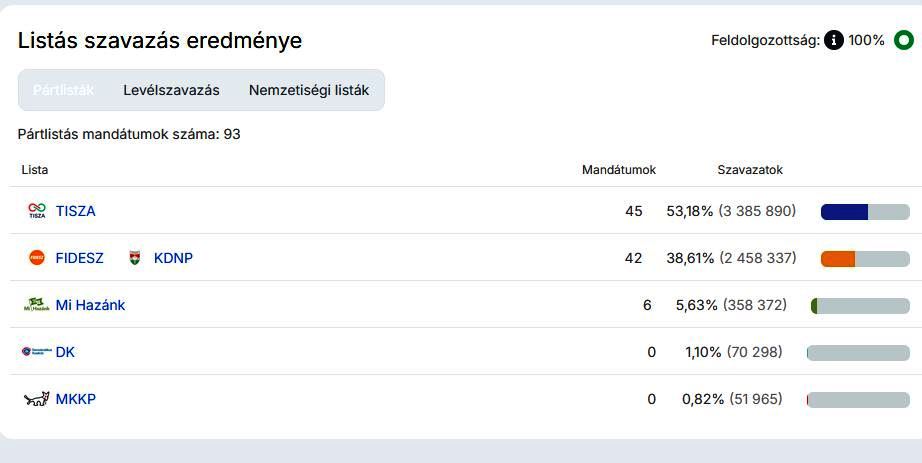Select the Nemzetiségi listák tab

point(308,90)
